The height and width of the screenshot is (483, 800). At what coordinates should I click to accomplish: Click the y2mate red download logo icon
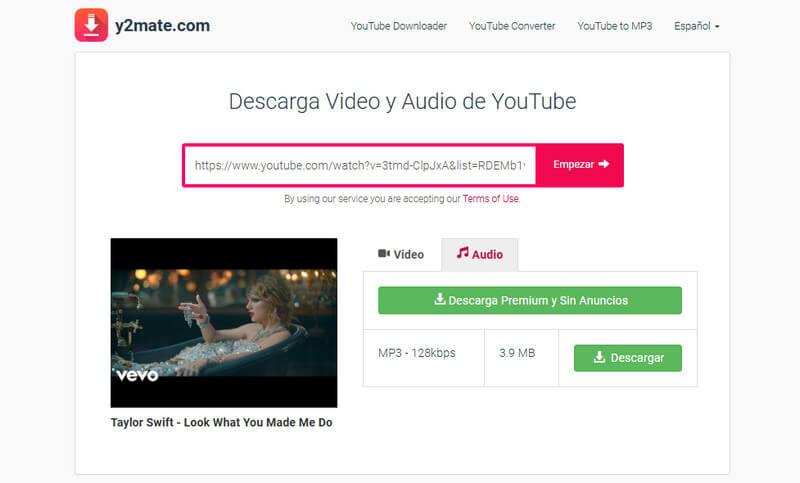coord(91,25)
